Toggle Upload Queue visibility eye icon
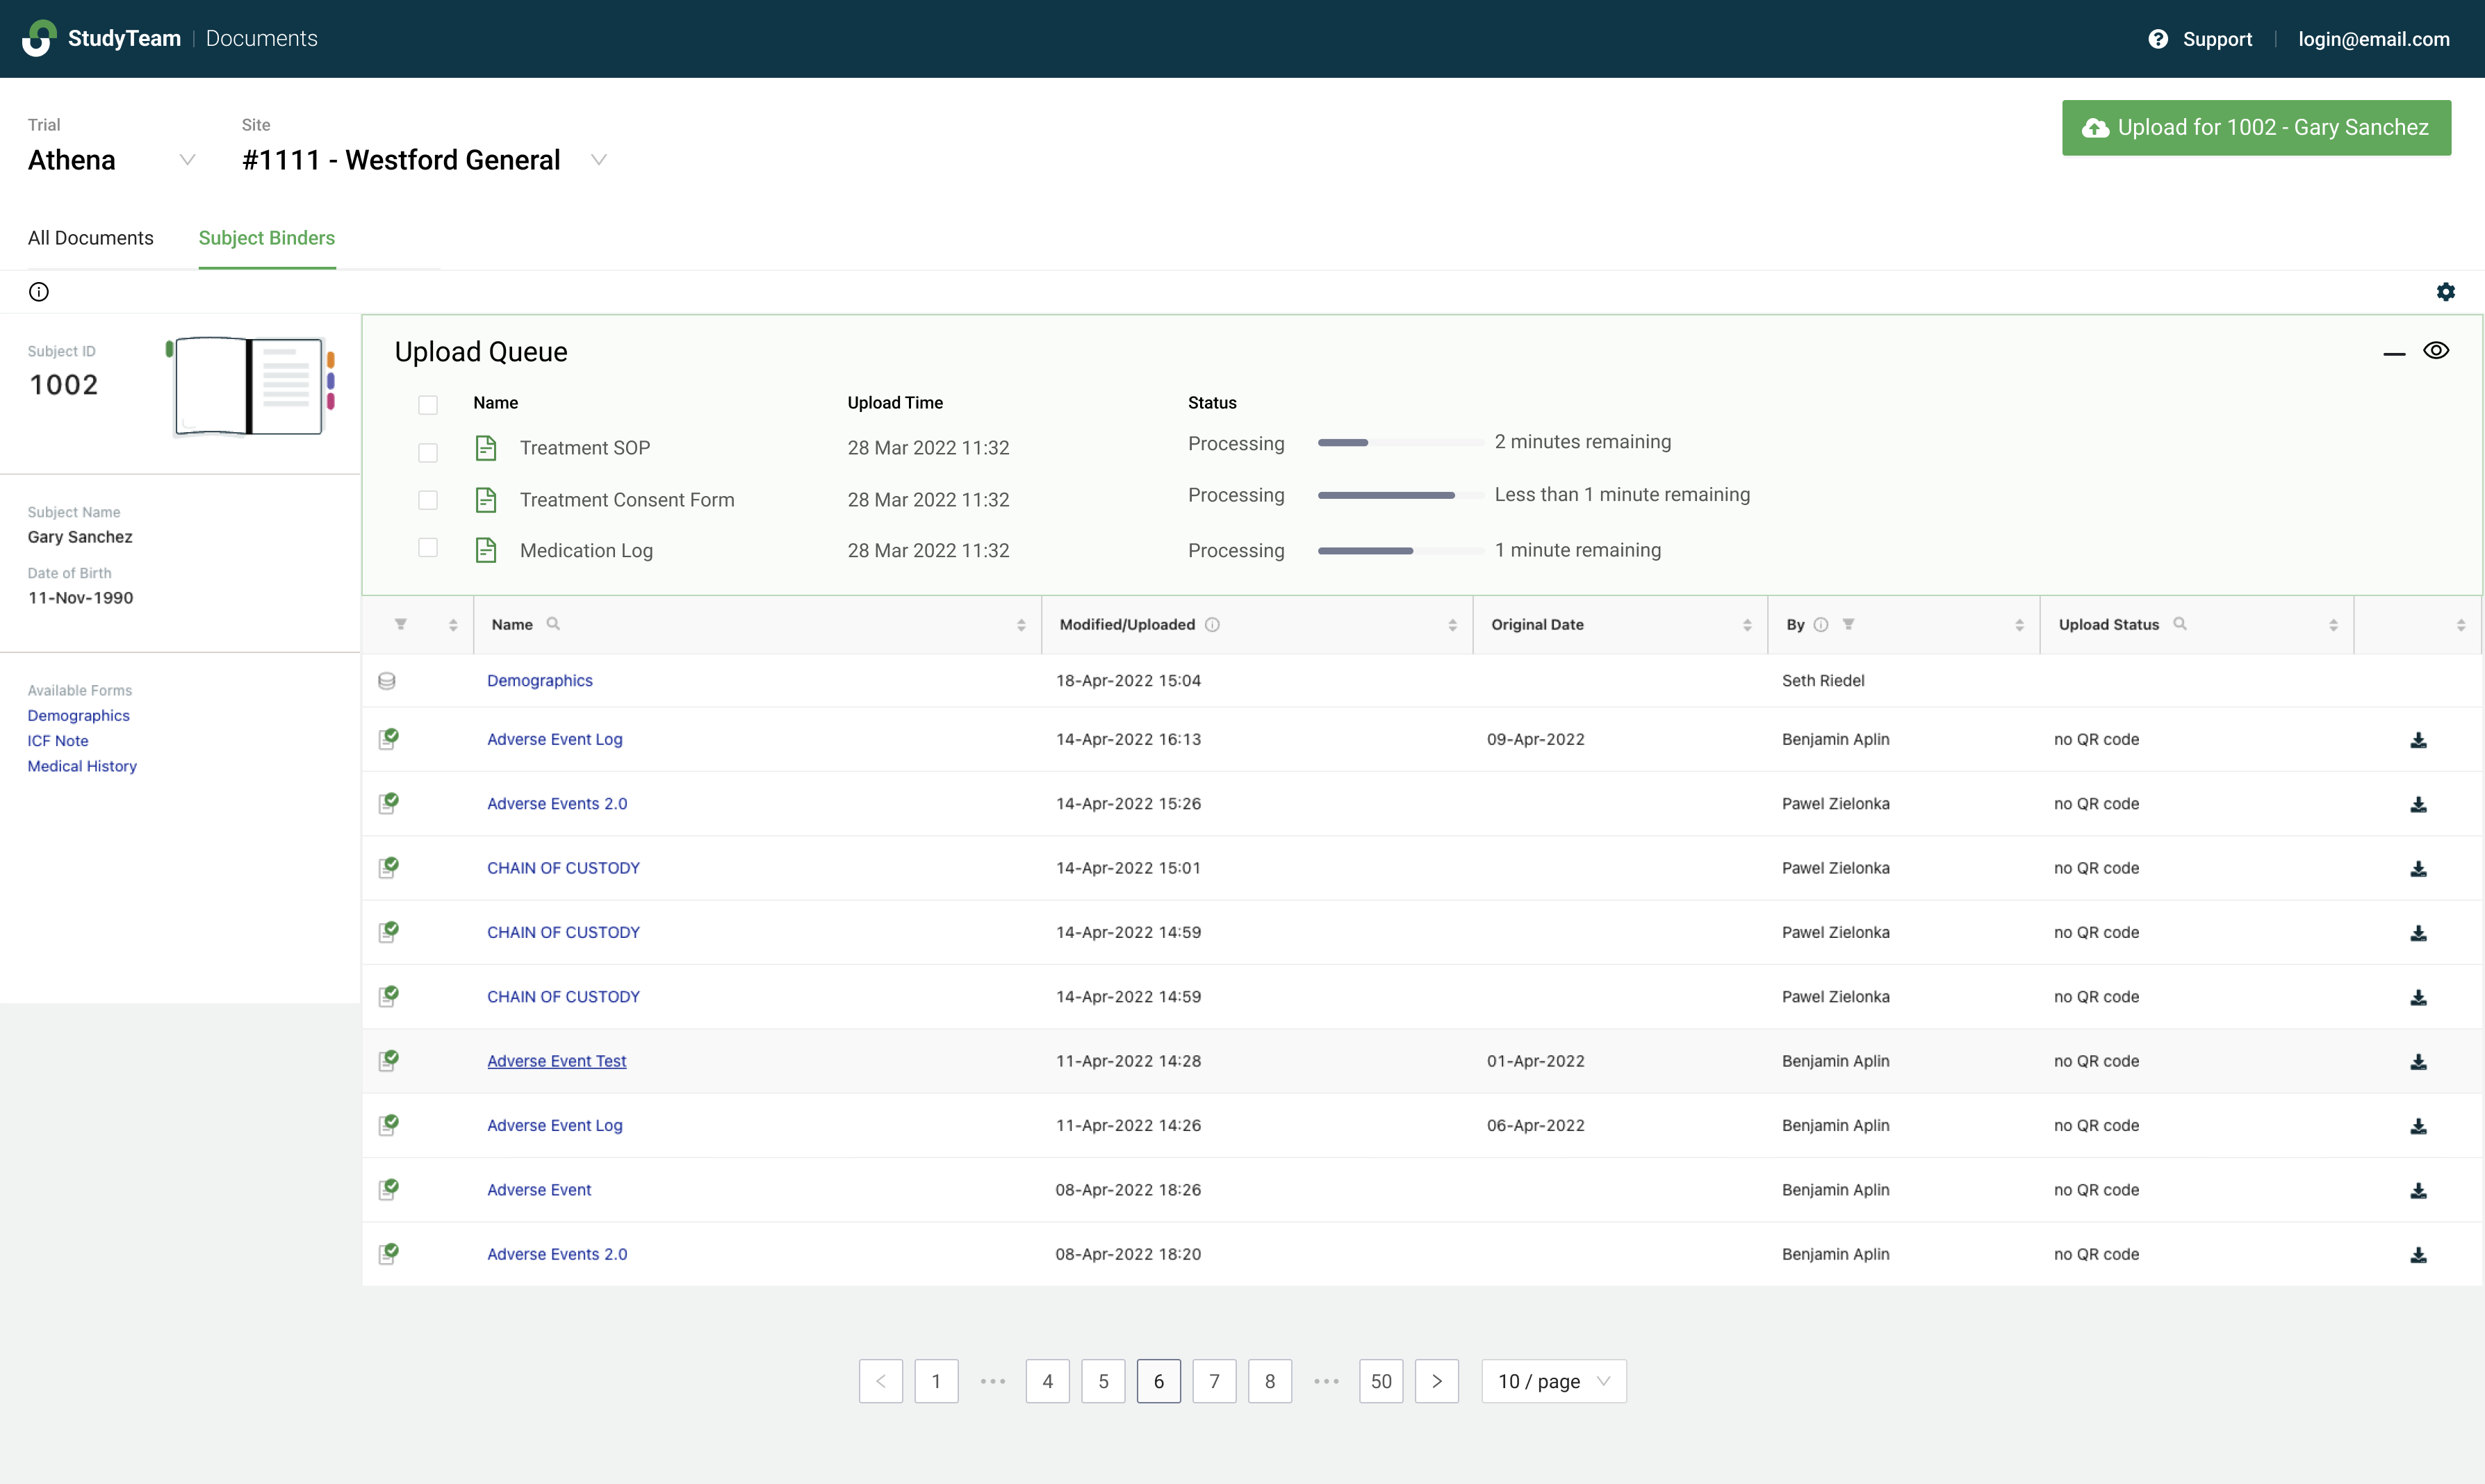2485x1484 pixels. tap(2436, 351)
